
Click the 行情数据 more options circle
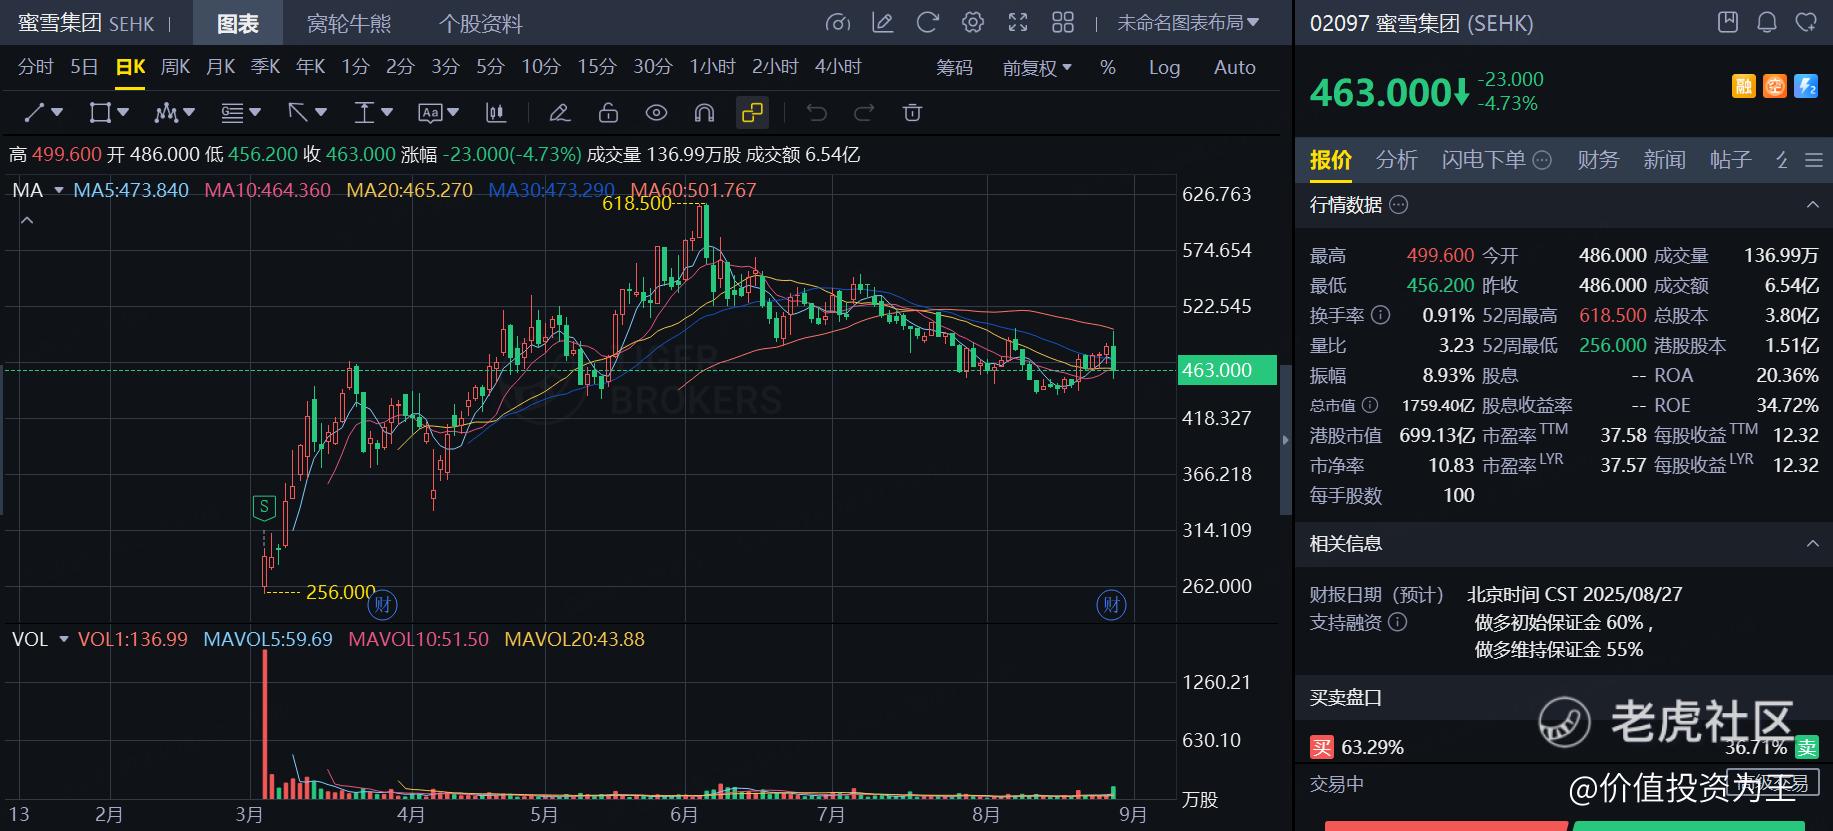1399,205
